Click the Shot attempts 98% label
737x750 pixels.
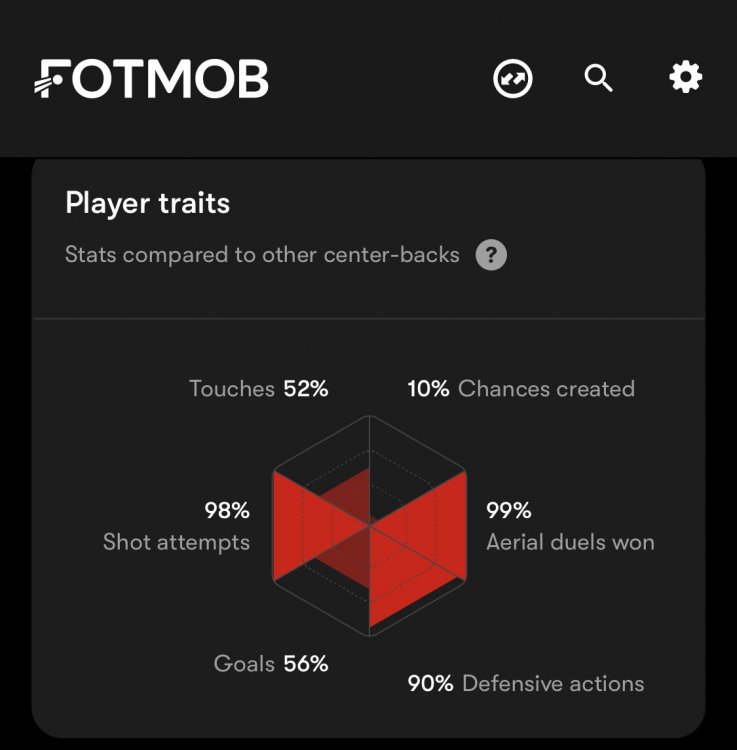tap(177, 527)
